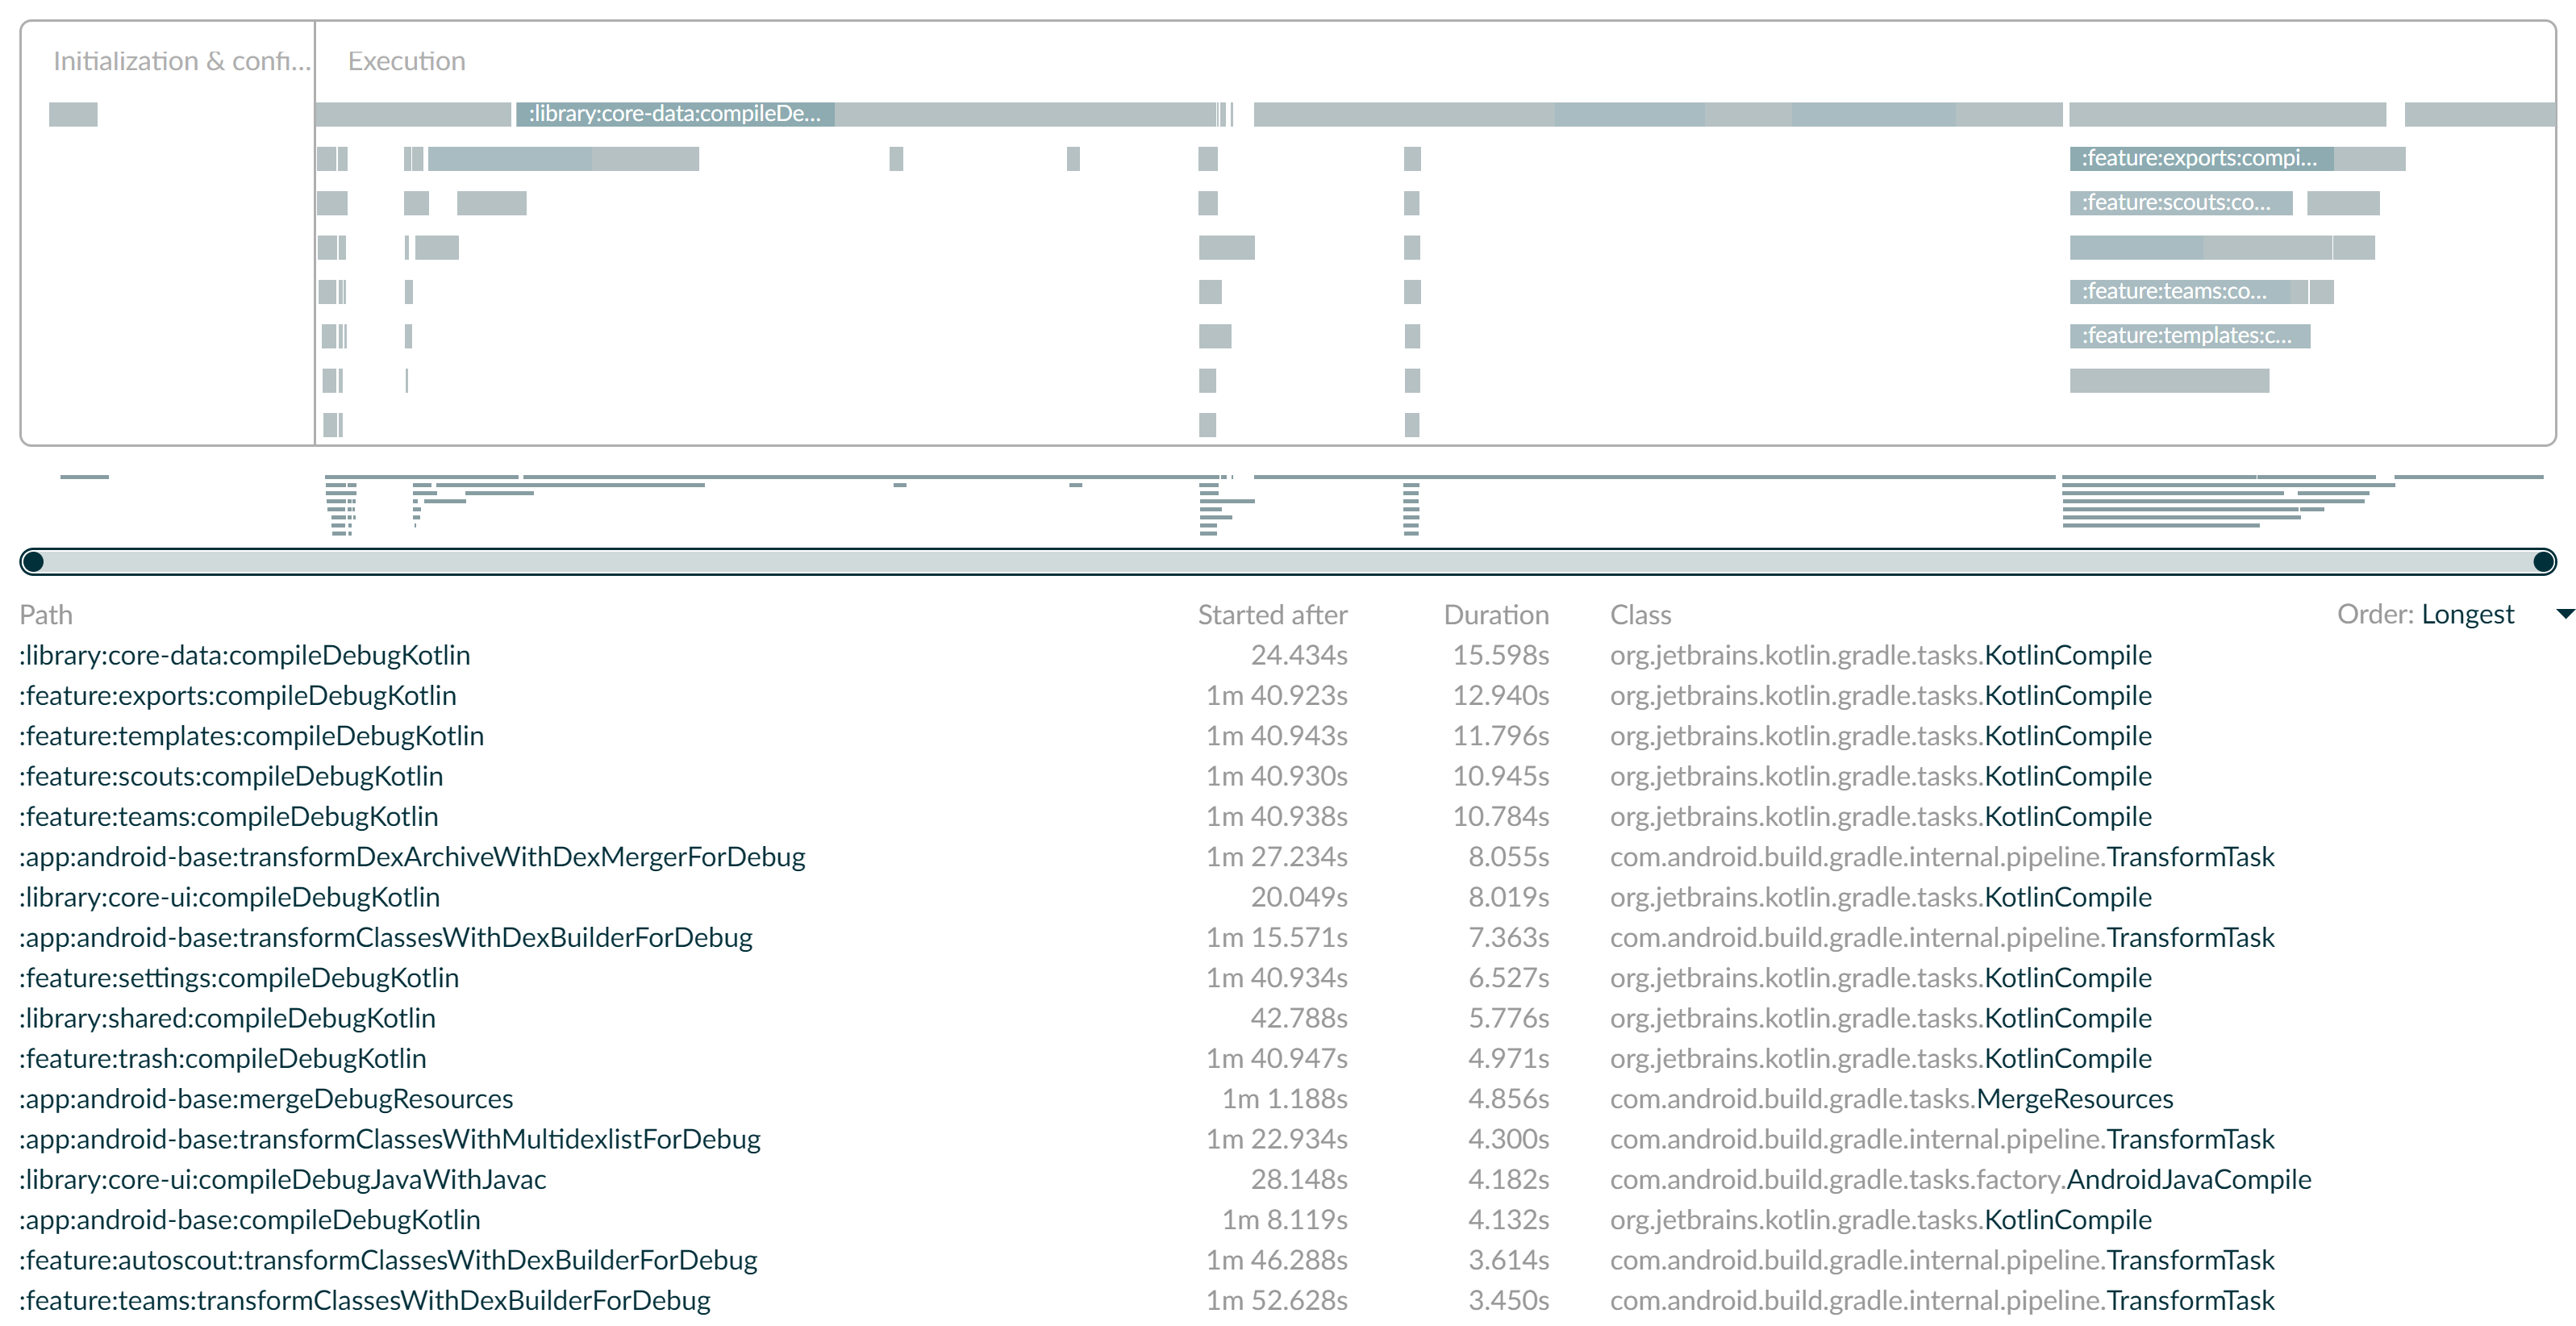Open :app:android-base:transformDexArchiveWithDexMergerForDebug row
Screen dimensions: 2576x1326
coord(412,857)
